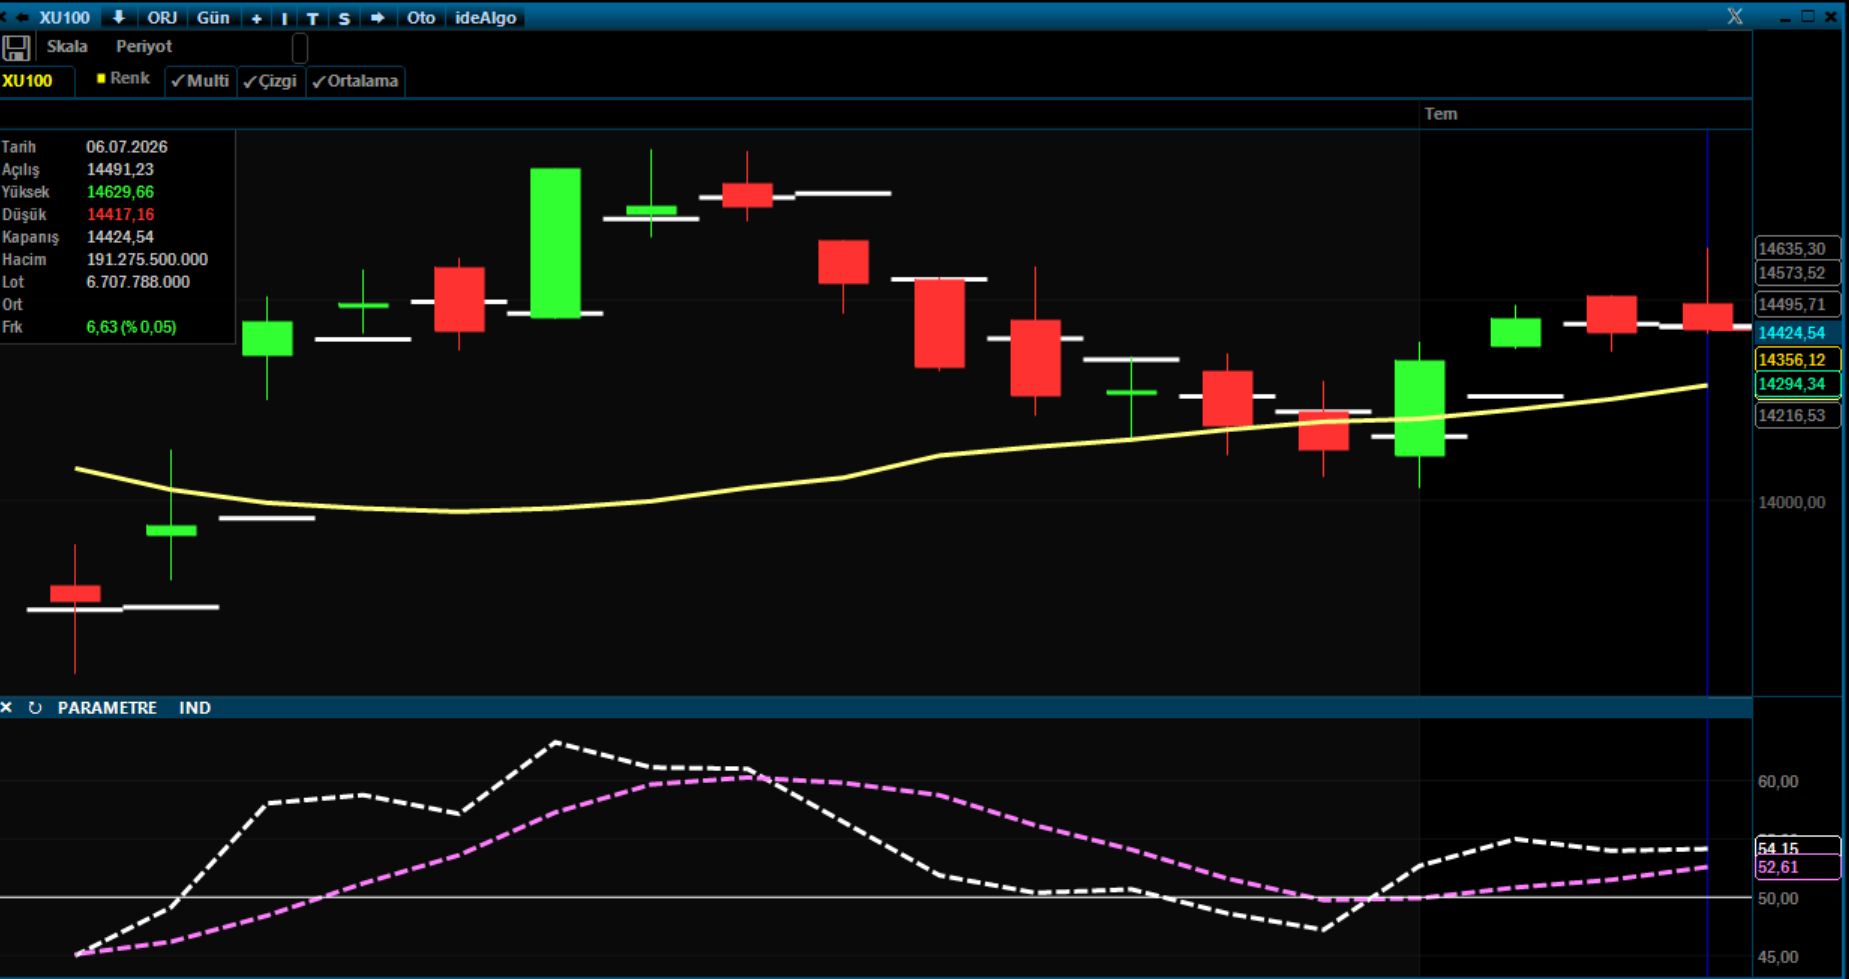Screen dimensions: 1849x979
Task: Open the ideAlgo menu
Action: coord(486,17)
